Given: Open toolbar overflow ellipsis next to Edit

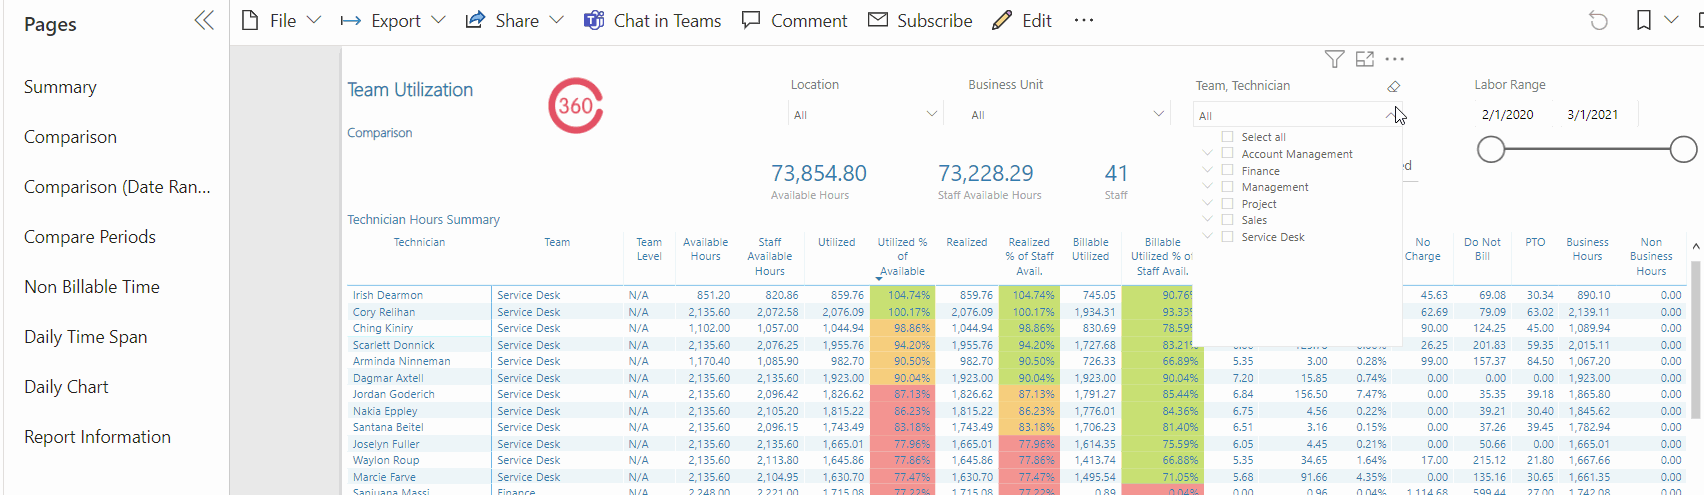Looking at the screenshot, I should 1084,21.
